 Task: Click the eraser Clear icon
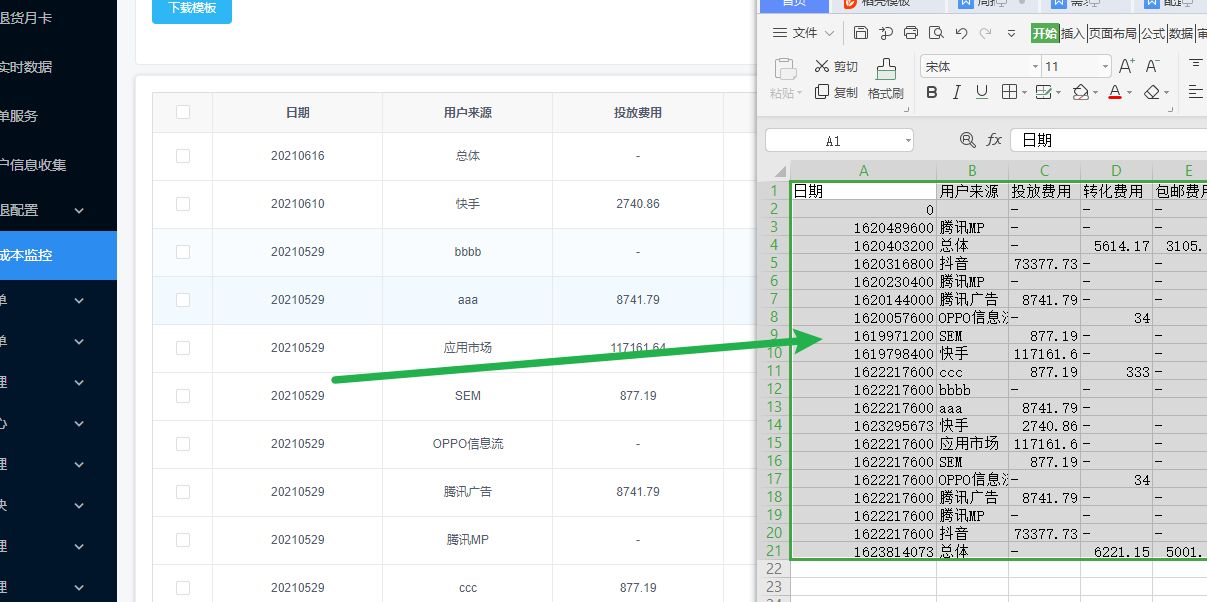[1151, 92]
